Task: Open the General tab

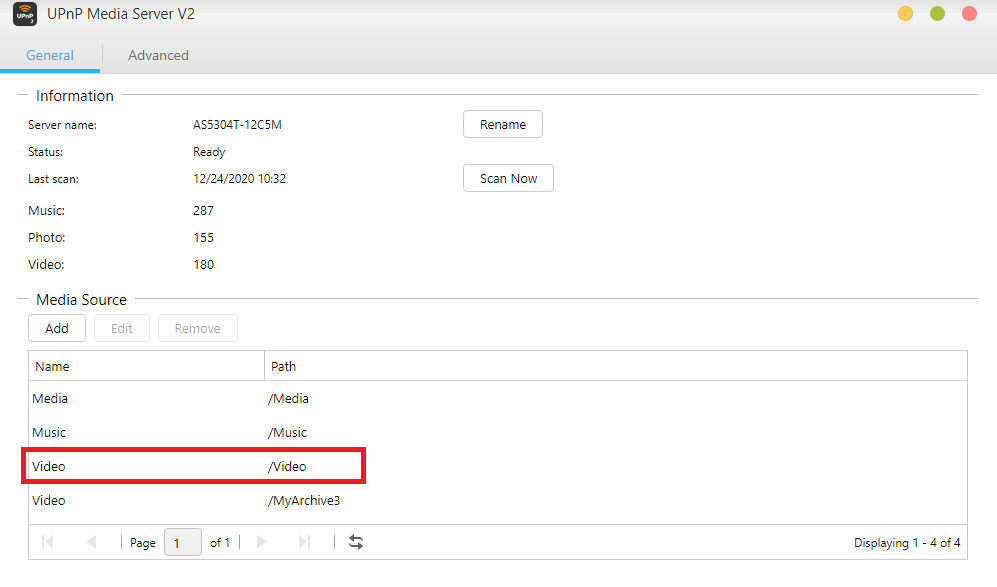Action: (50, 55)
